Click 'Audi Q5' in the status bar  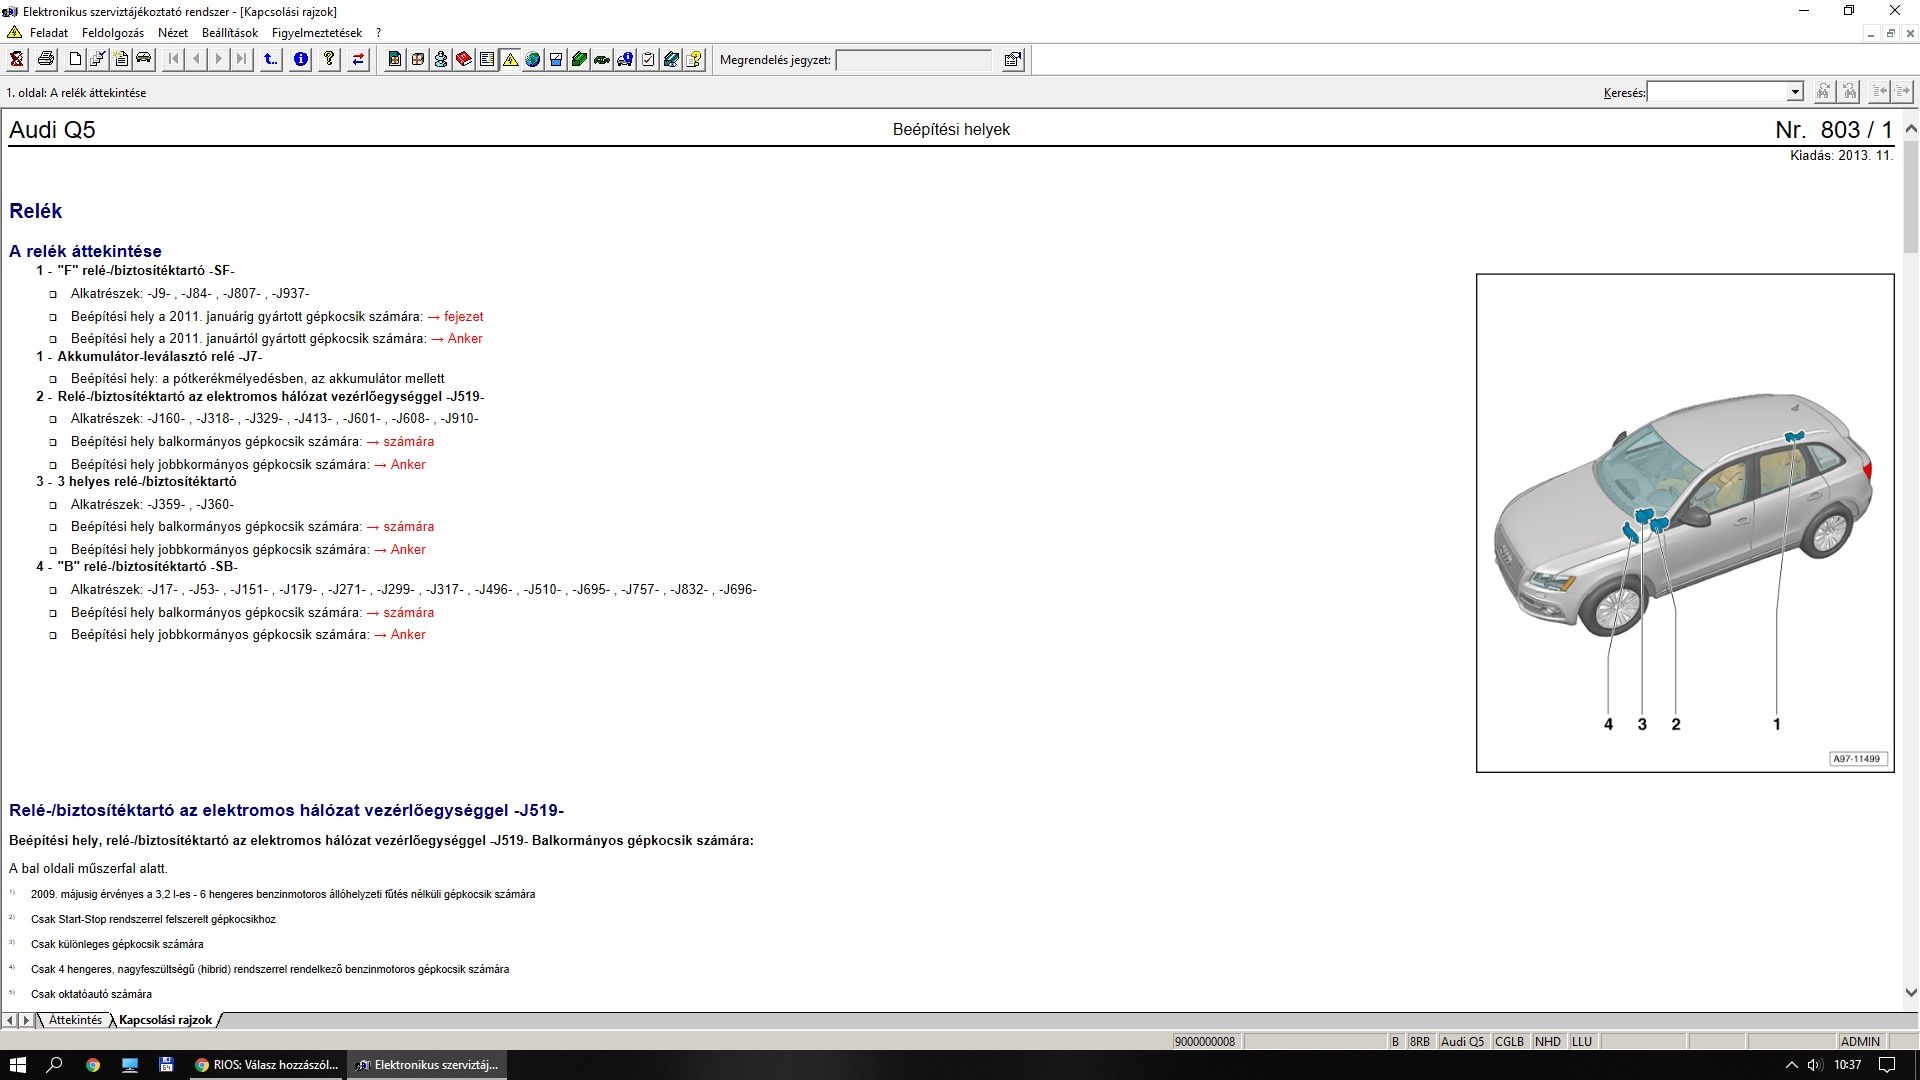coord(1462,1041)
